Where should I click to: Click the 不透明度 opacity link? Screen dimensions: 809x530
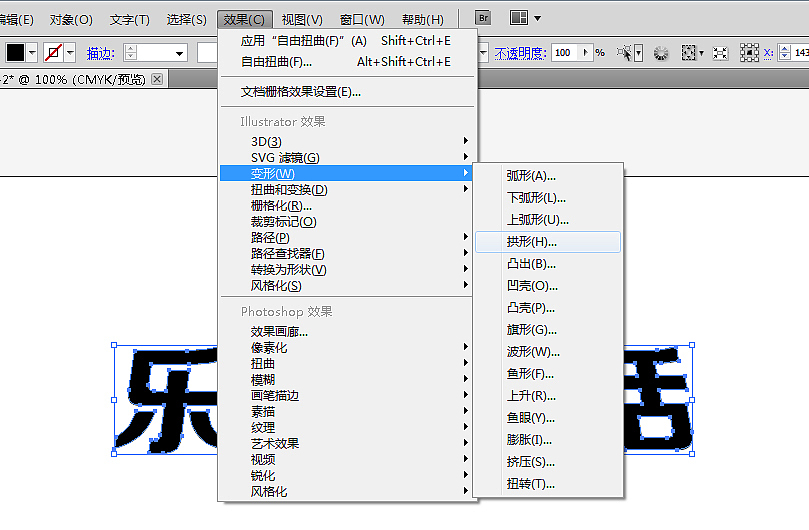tap(520, 53)
